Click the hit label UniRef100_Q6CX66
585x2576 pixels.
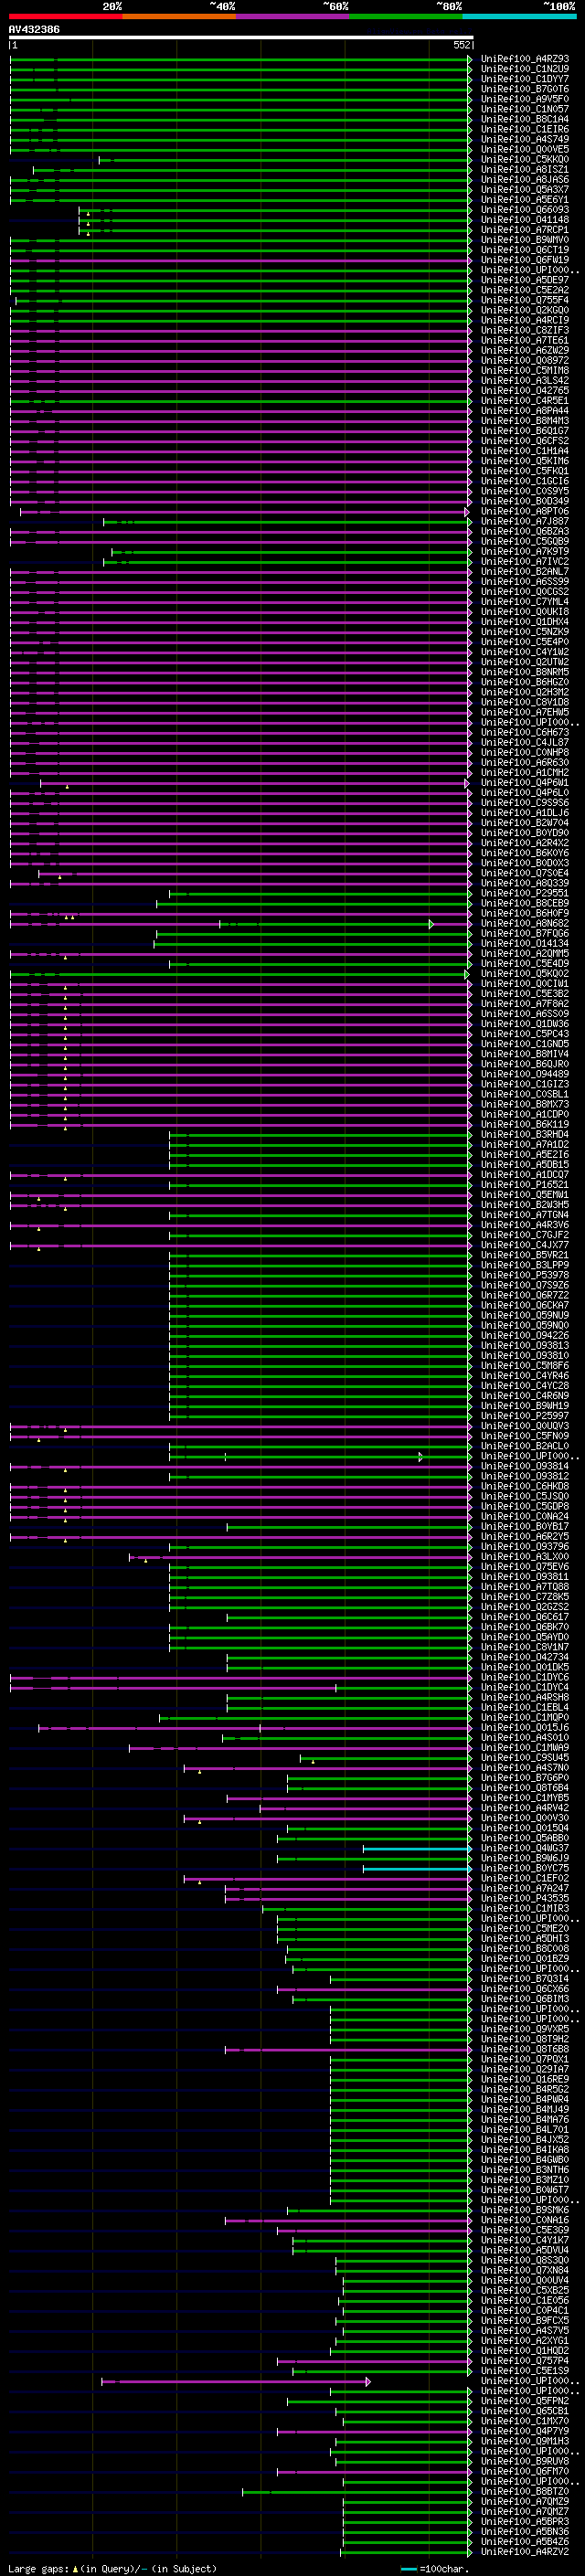[x=524, y=1989]
